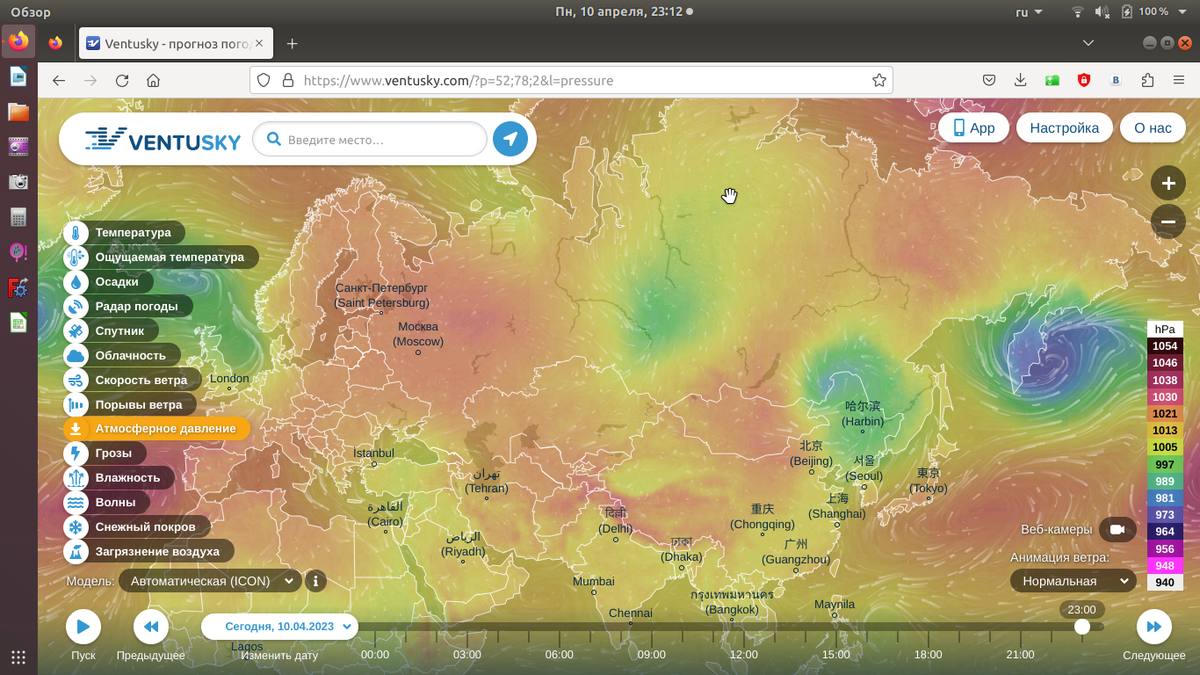Open Firefox downloads panel
Image resolution: width=1200 pixels, height=675 pixels.
coord(1020,80)
